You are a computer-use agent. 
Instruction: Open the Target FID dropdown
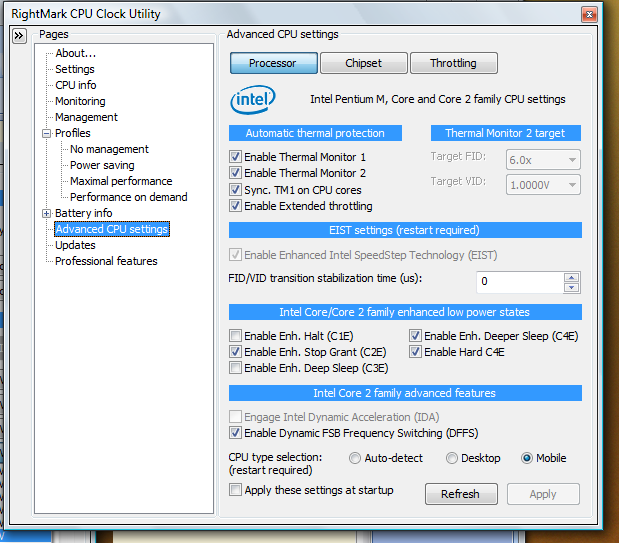point(543,160)
